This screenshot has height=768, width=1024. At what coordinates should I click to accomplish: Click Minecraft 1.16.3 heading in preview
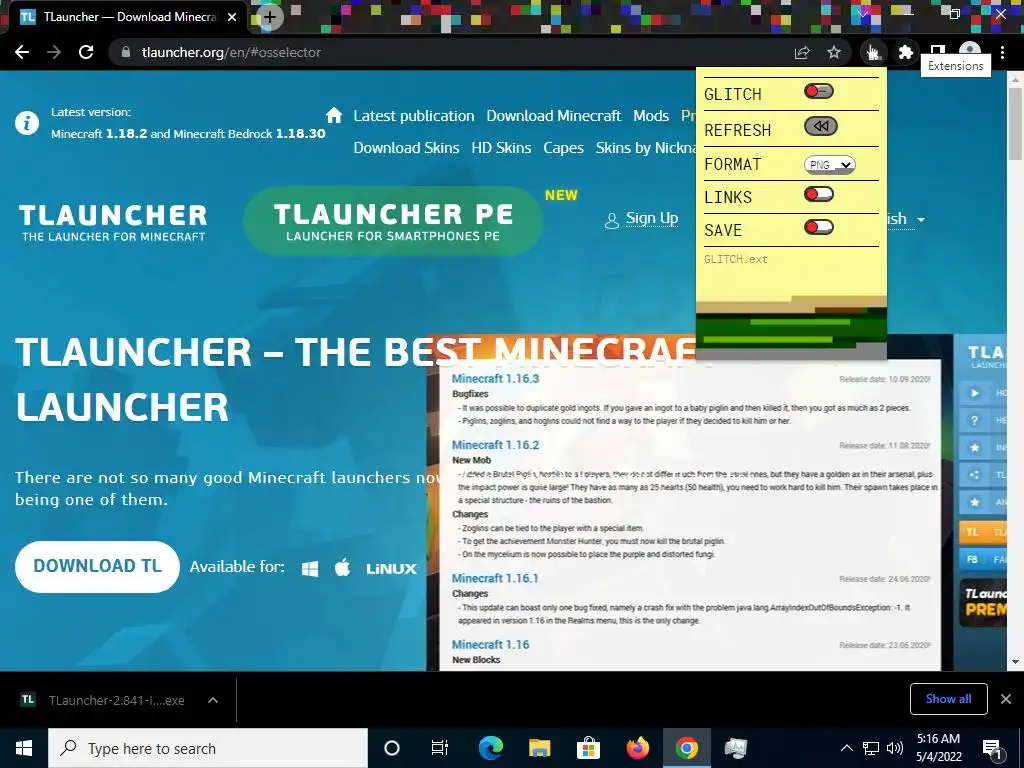[x=495, y=379]
